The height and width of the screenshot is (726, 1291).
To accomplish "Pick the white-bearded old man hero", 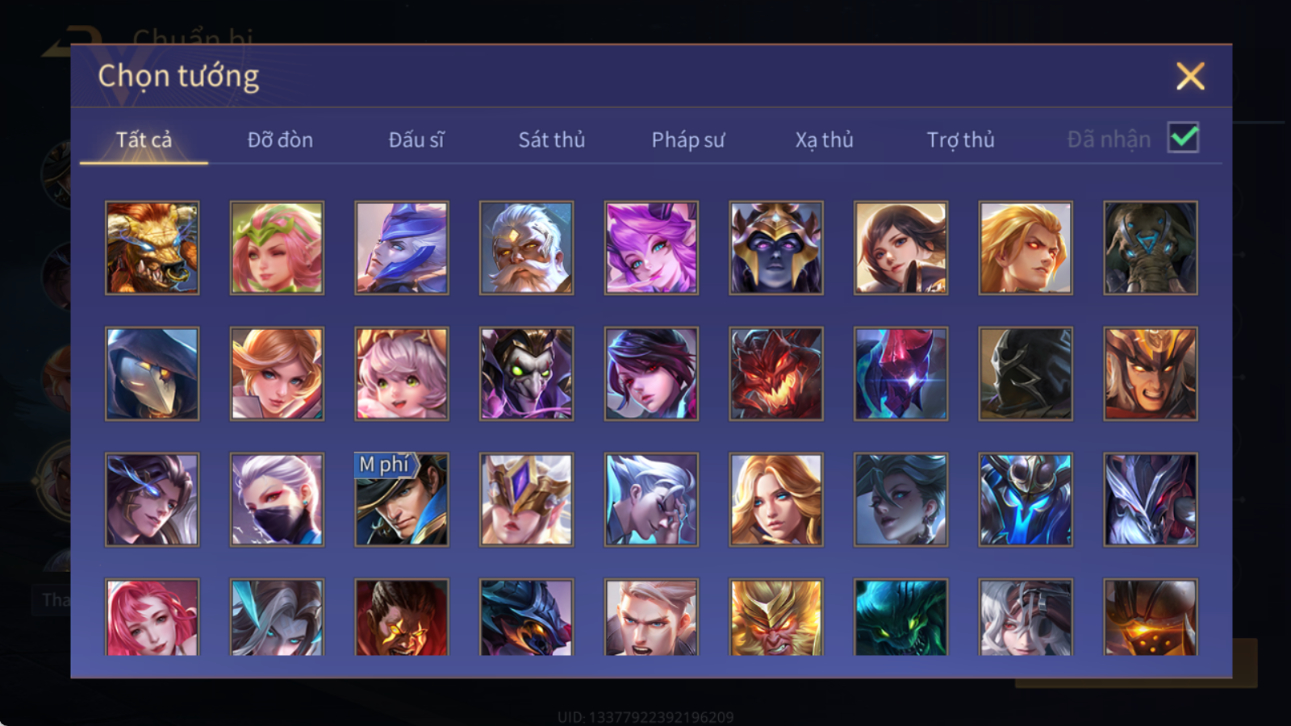I will click(x=526, y=248).
